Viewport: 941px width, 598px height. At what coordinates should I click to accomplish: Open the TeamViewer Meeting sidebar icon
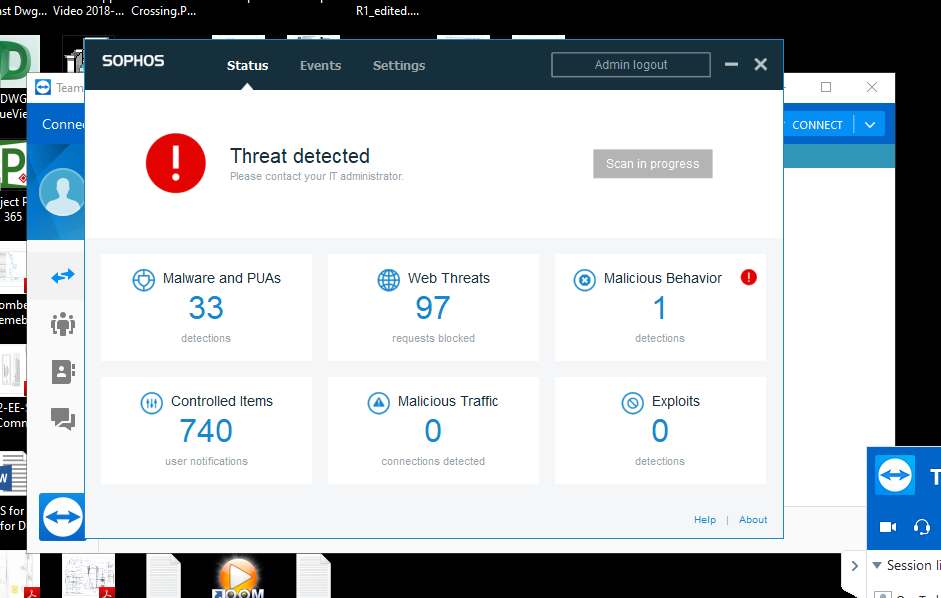pyautogui.click(x=63, y=324)
